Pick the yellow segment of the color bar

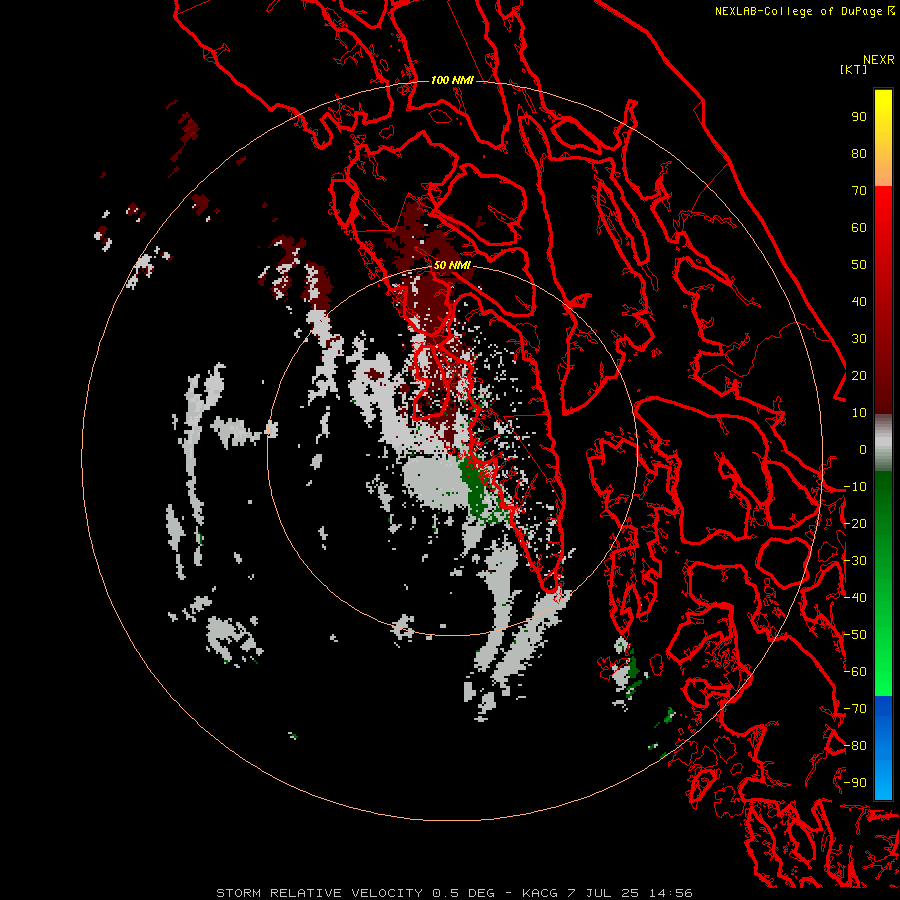point(883,112)
